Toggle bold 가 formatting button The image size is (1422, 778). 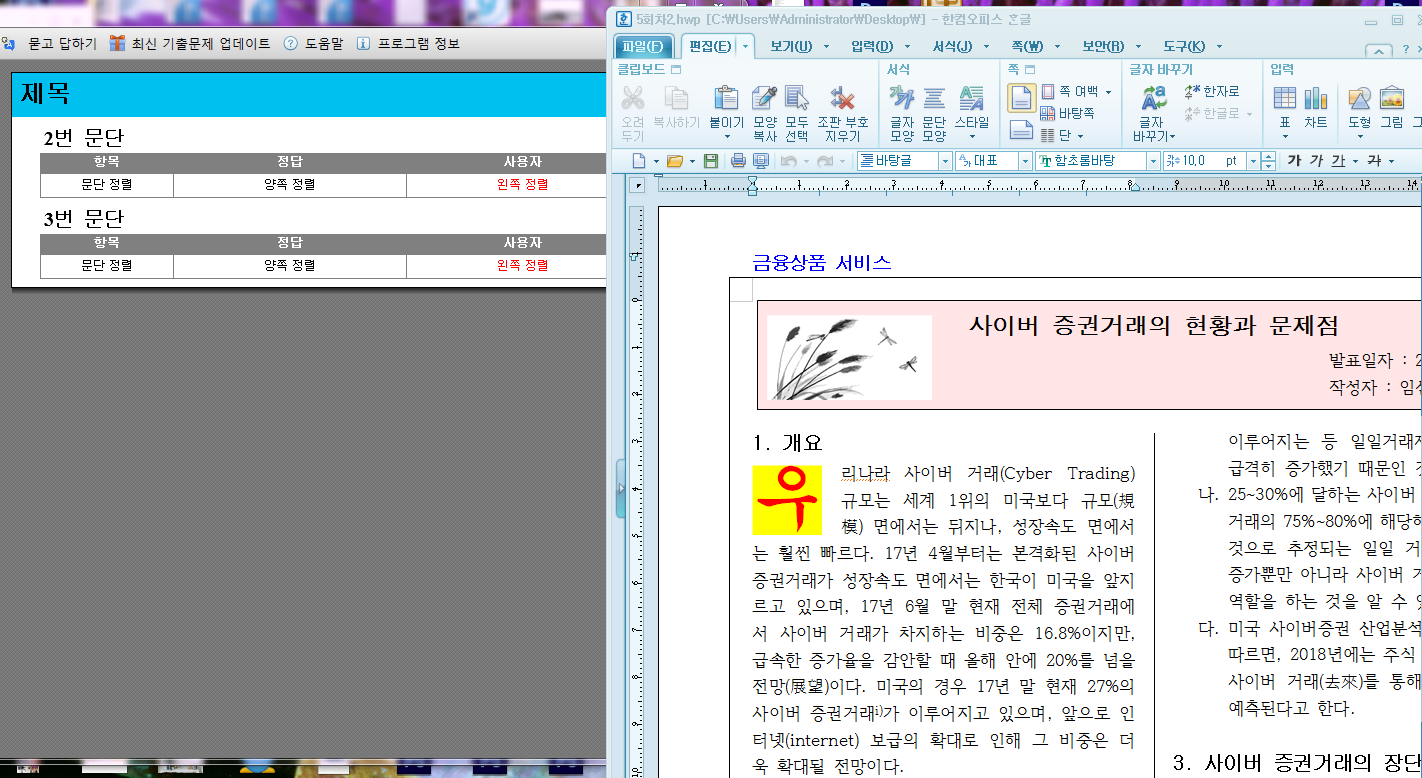(x=1294, y=161)
